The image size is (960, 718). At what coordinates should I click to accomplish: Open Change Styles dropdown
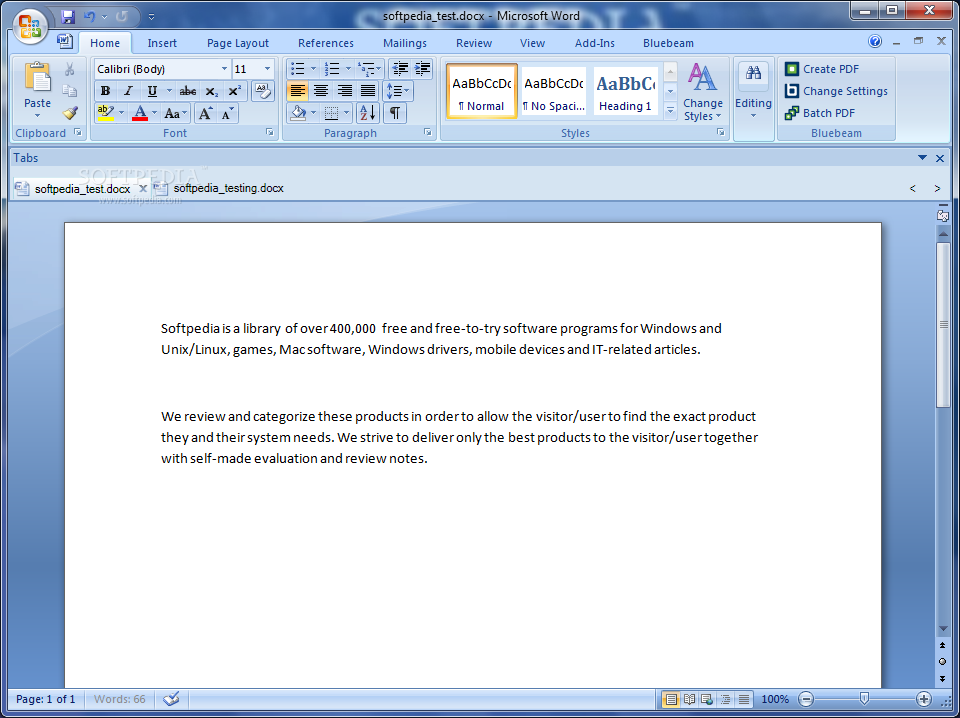click(x=702, y=92)
